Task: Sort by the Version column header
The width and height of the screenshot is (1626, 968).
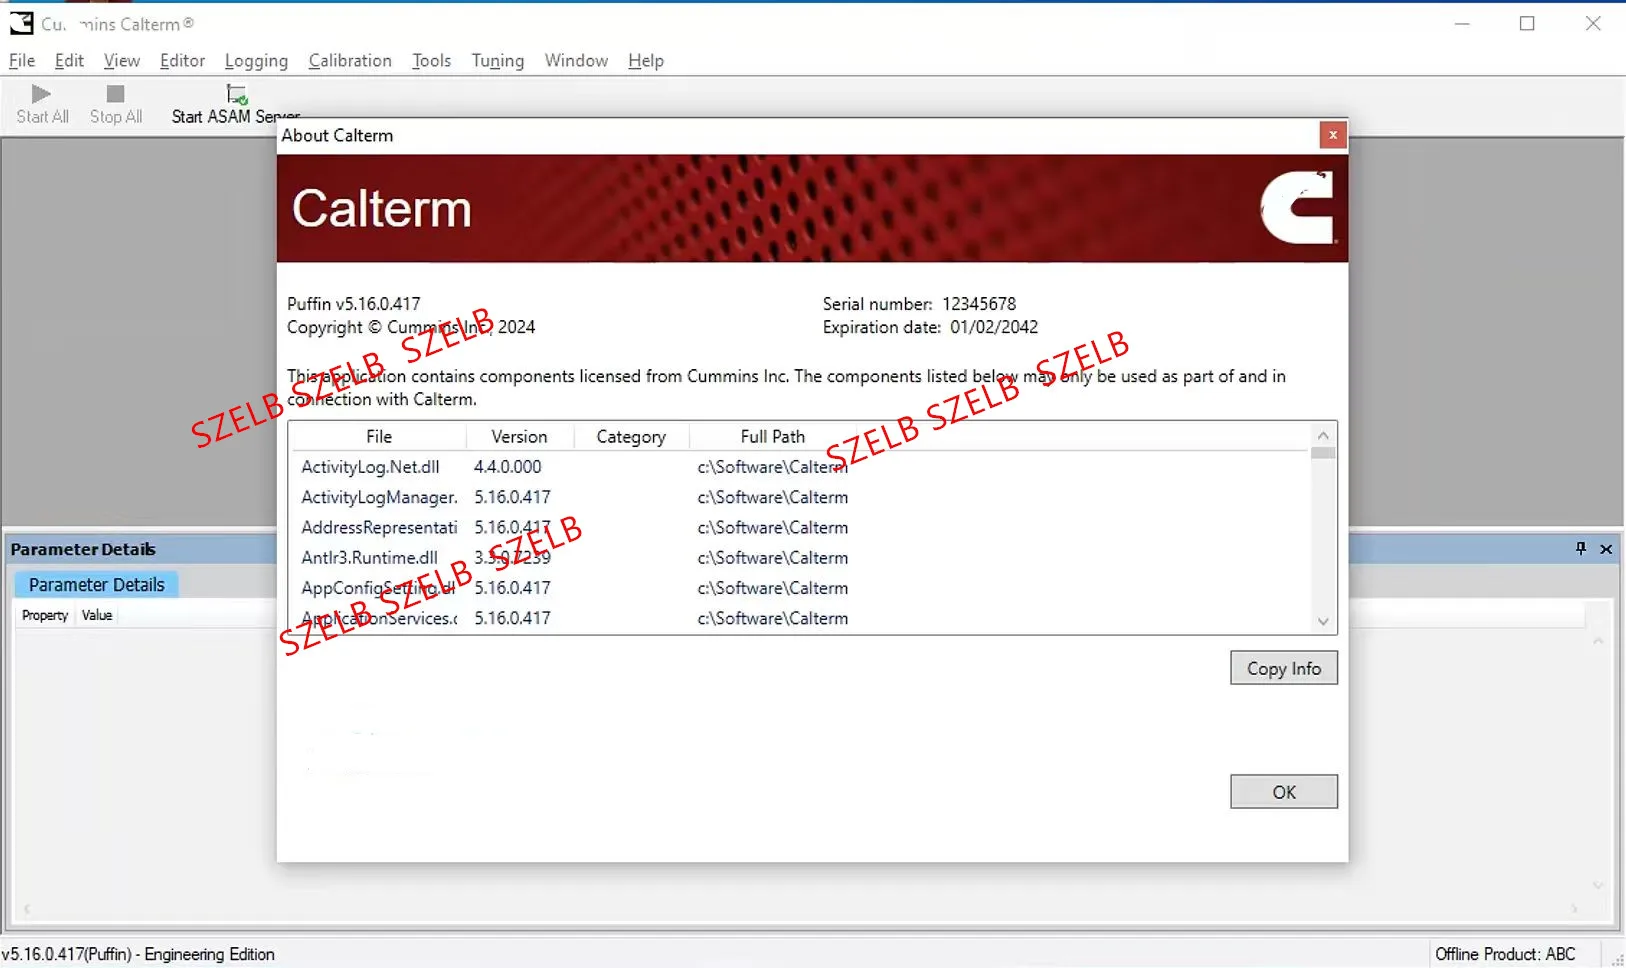Action: tap(519, 437)
